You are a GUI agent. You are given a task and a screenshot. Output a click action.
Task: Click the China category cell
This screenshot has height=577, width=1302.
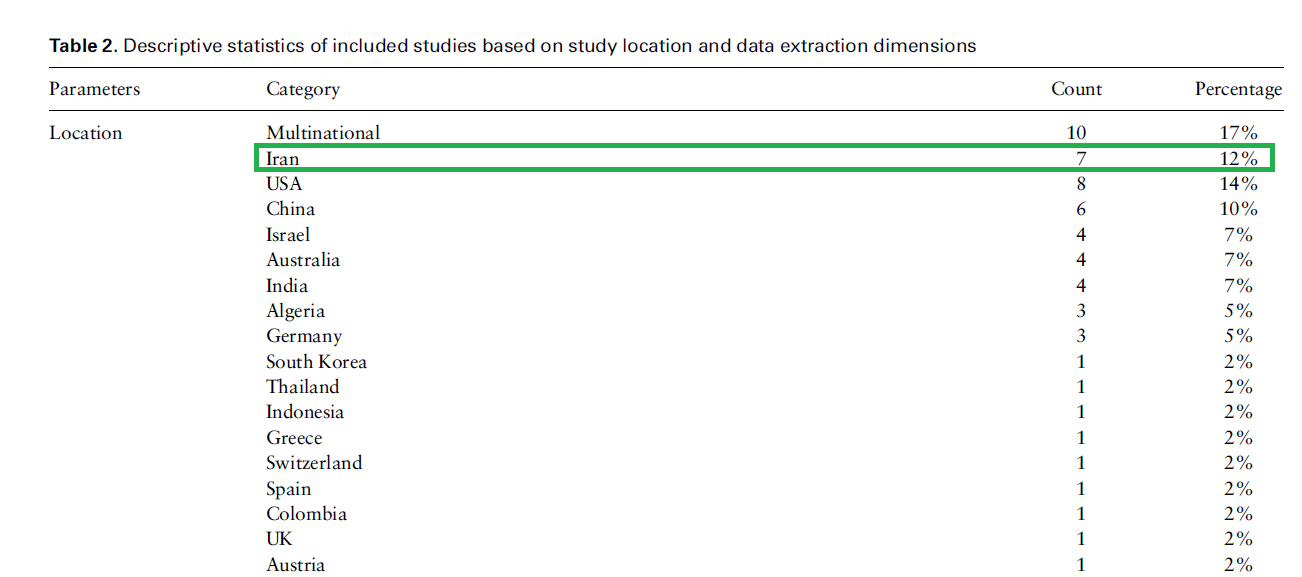(290, 209)
